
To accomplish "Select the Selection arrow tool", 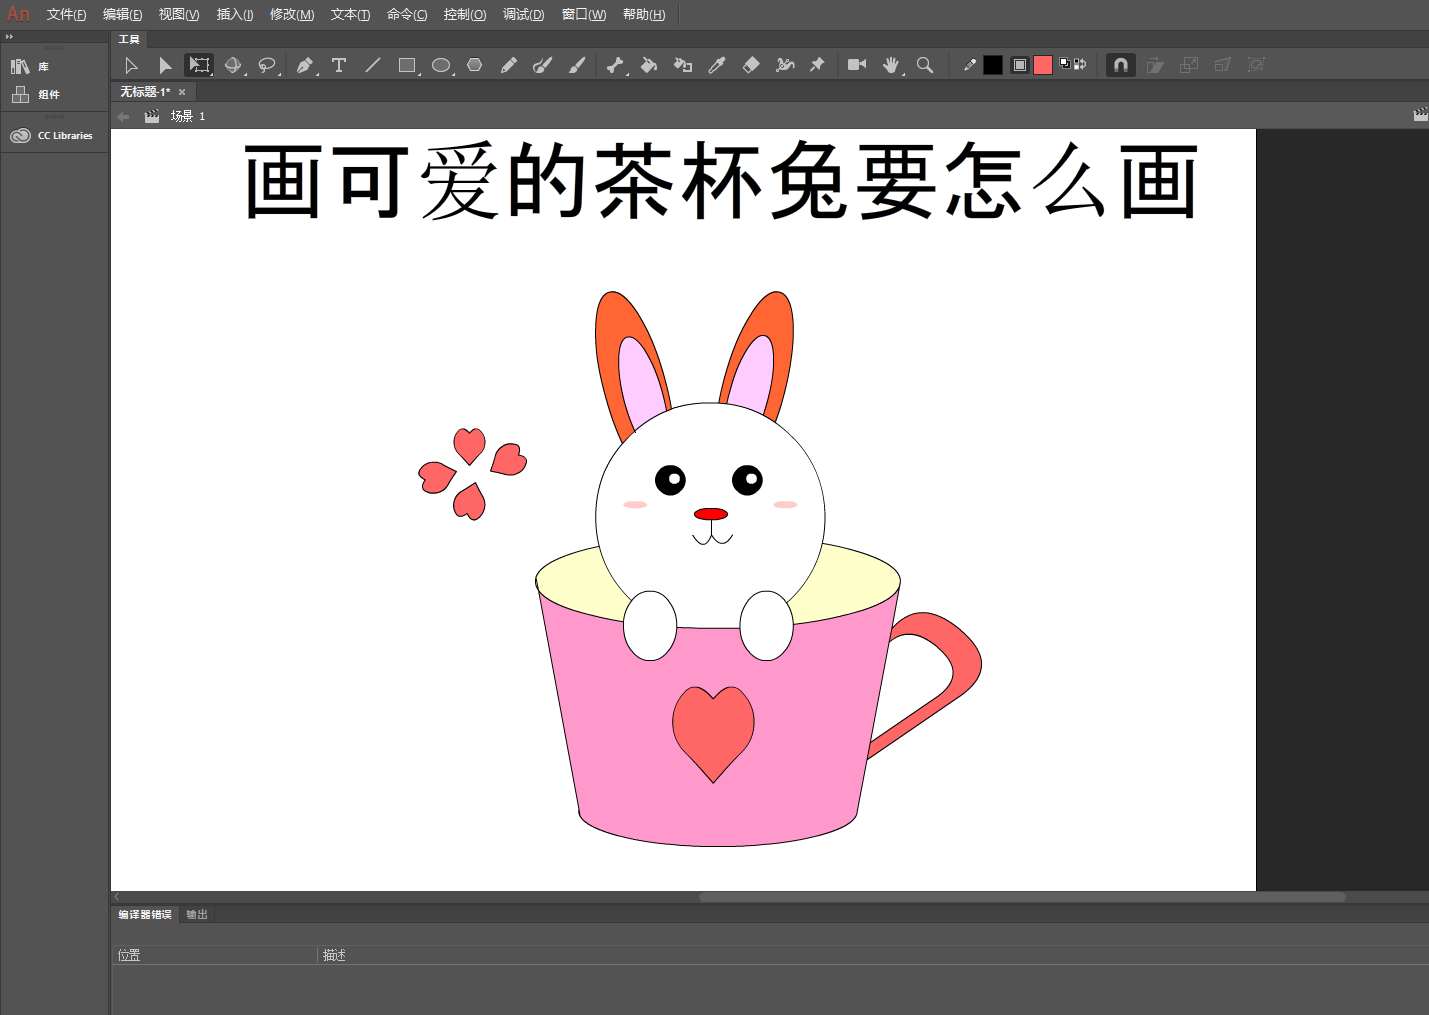I will 131,65.
